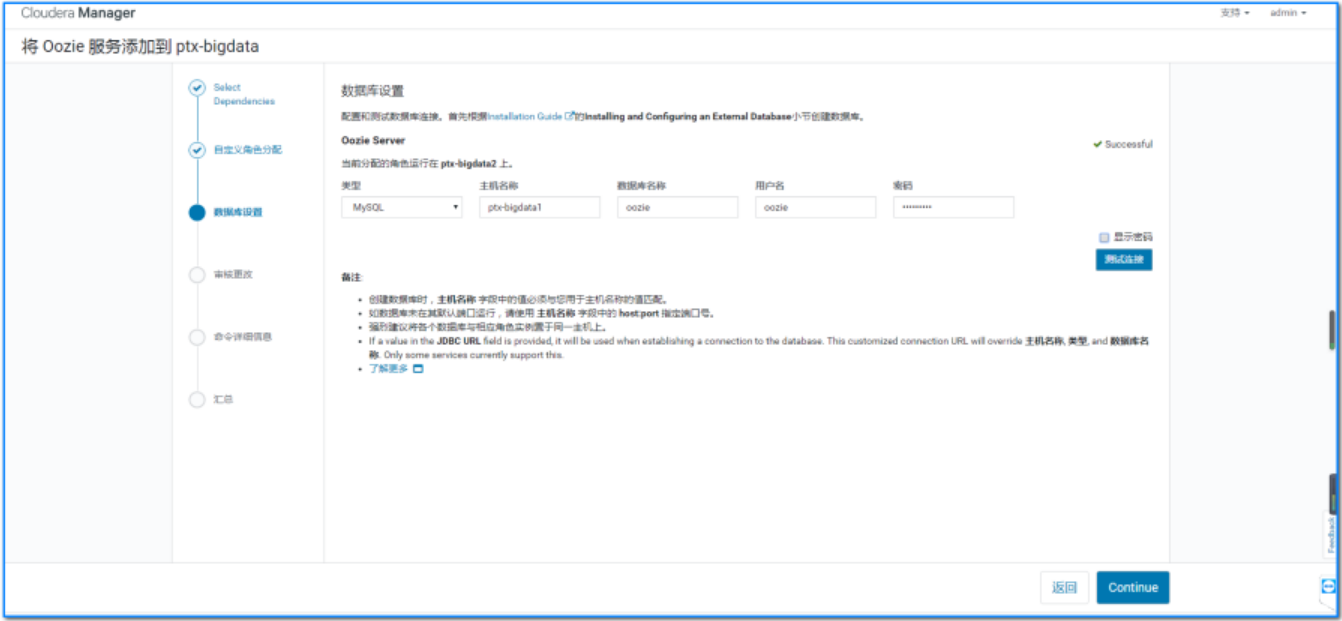Open the 了解更多 learn more link

pyautogui.click(x=388, y=369)
